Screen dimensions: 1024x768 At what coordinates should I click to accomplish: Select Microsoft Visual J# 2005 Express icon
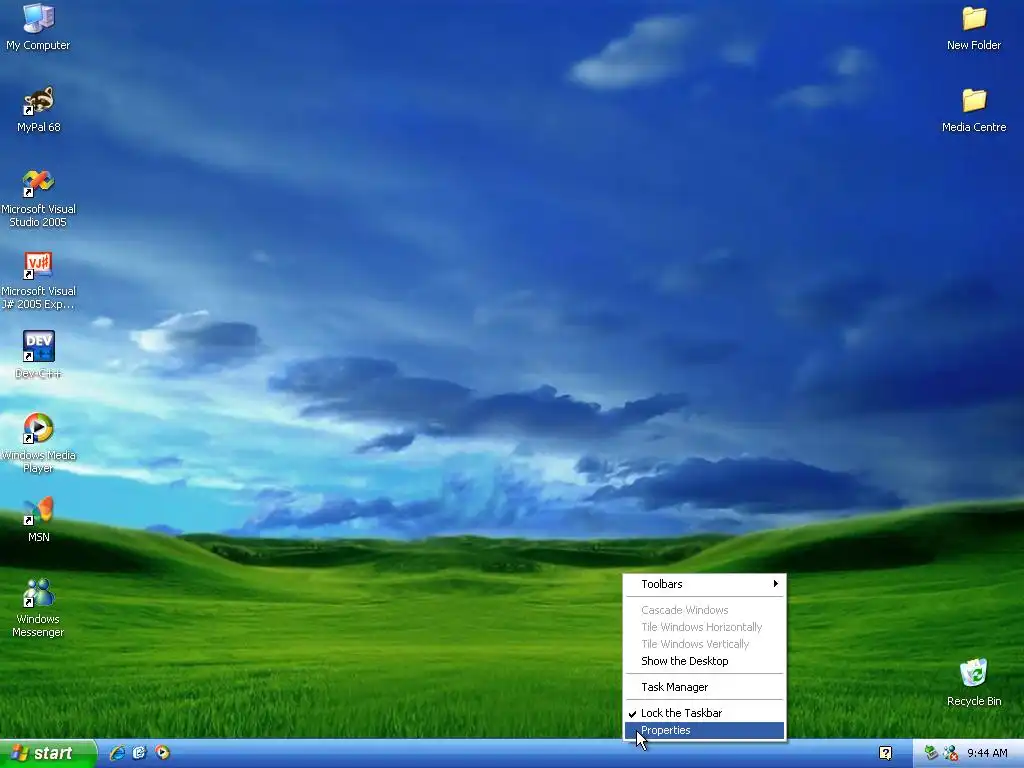38,280
